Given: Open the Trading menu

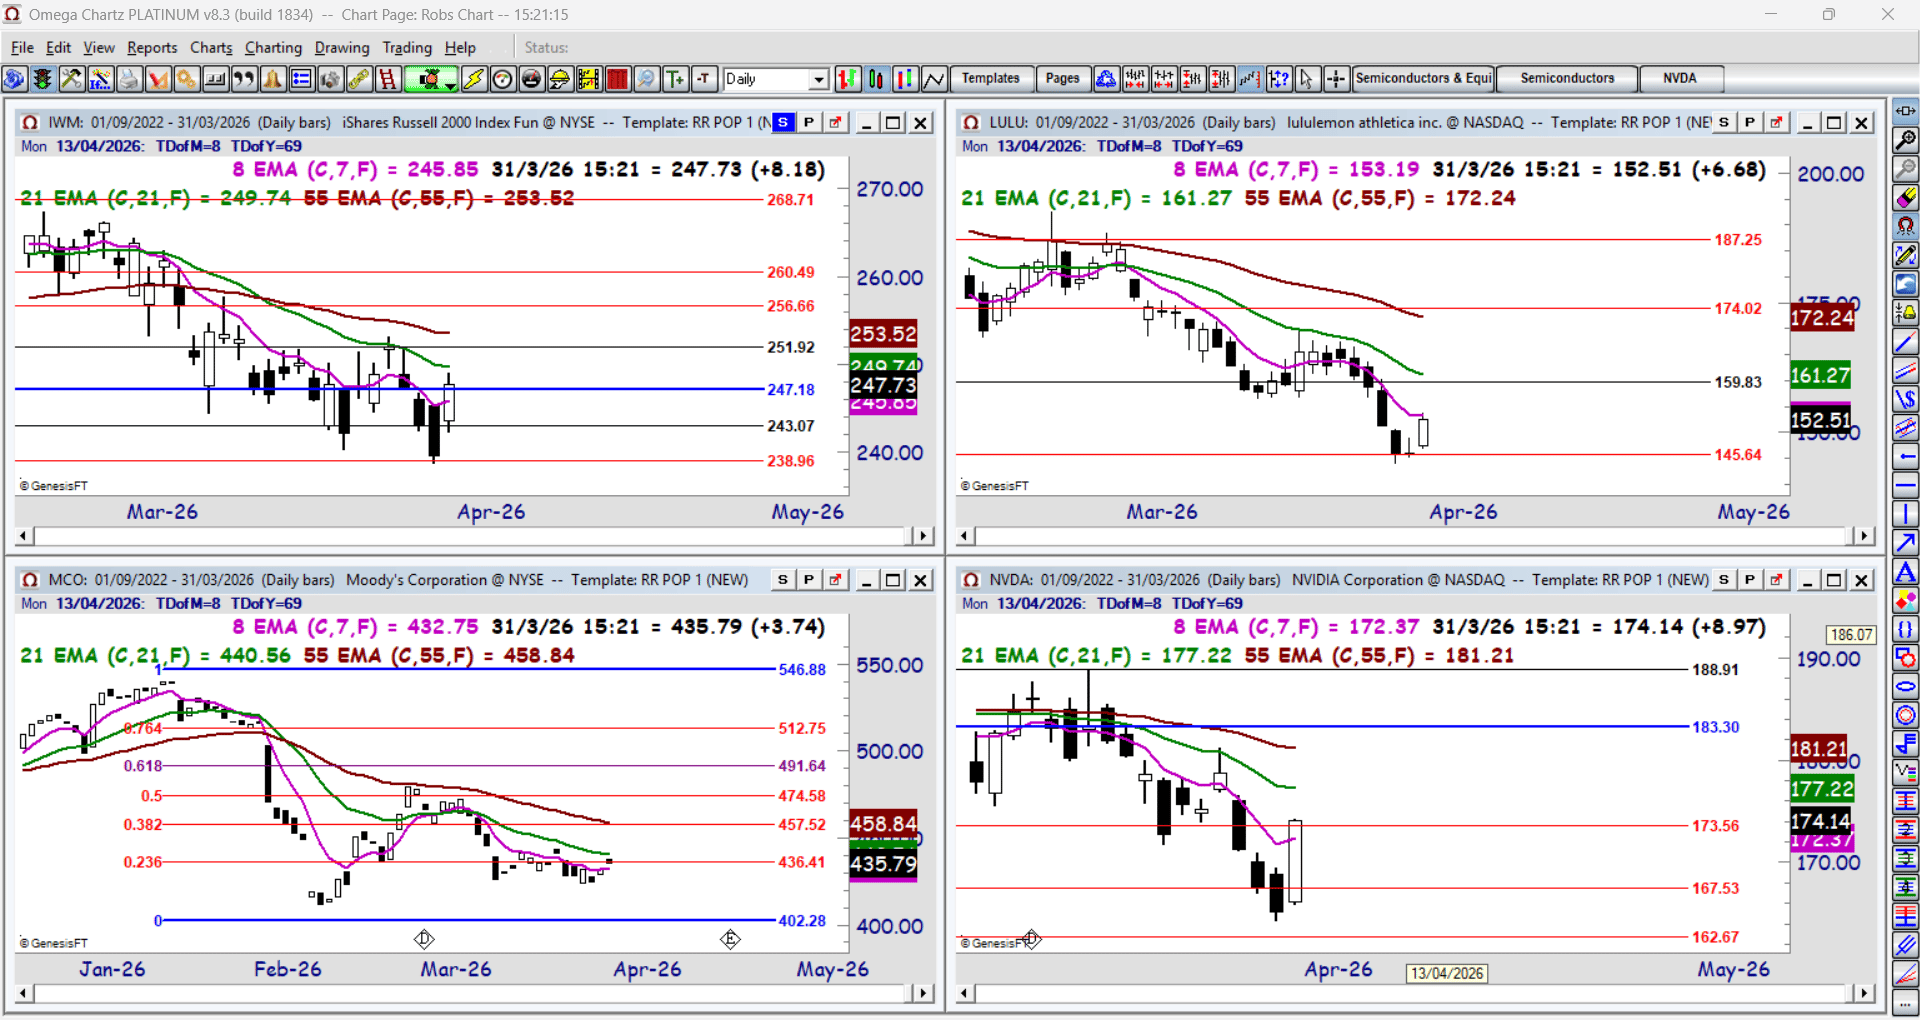Looking at the screenshot, I should 407,47.
